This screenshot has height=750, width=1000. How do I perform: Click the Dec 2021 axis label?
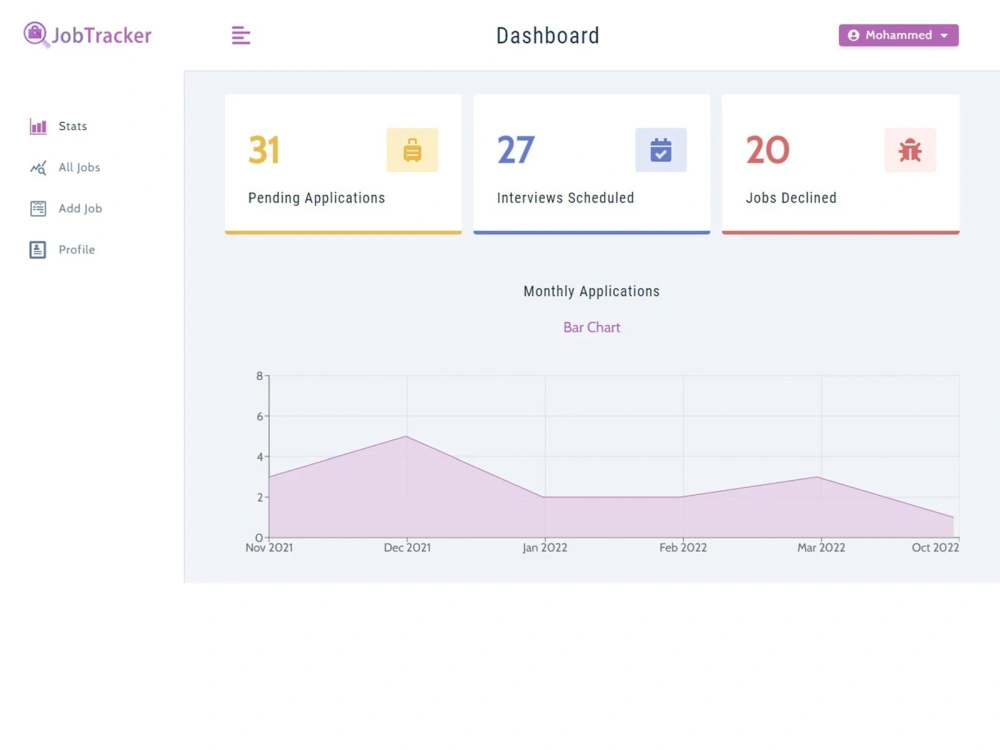pyautogui.click(x=407, y=548)
